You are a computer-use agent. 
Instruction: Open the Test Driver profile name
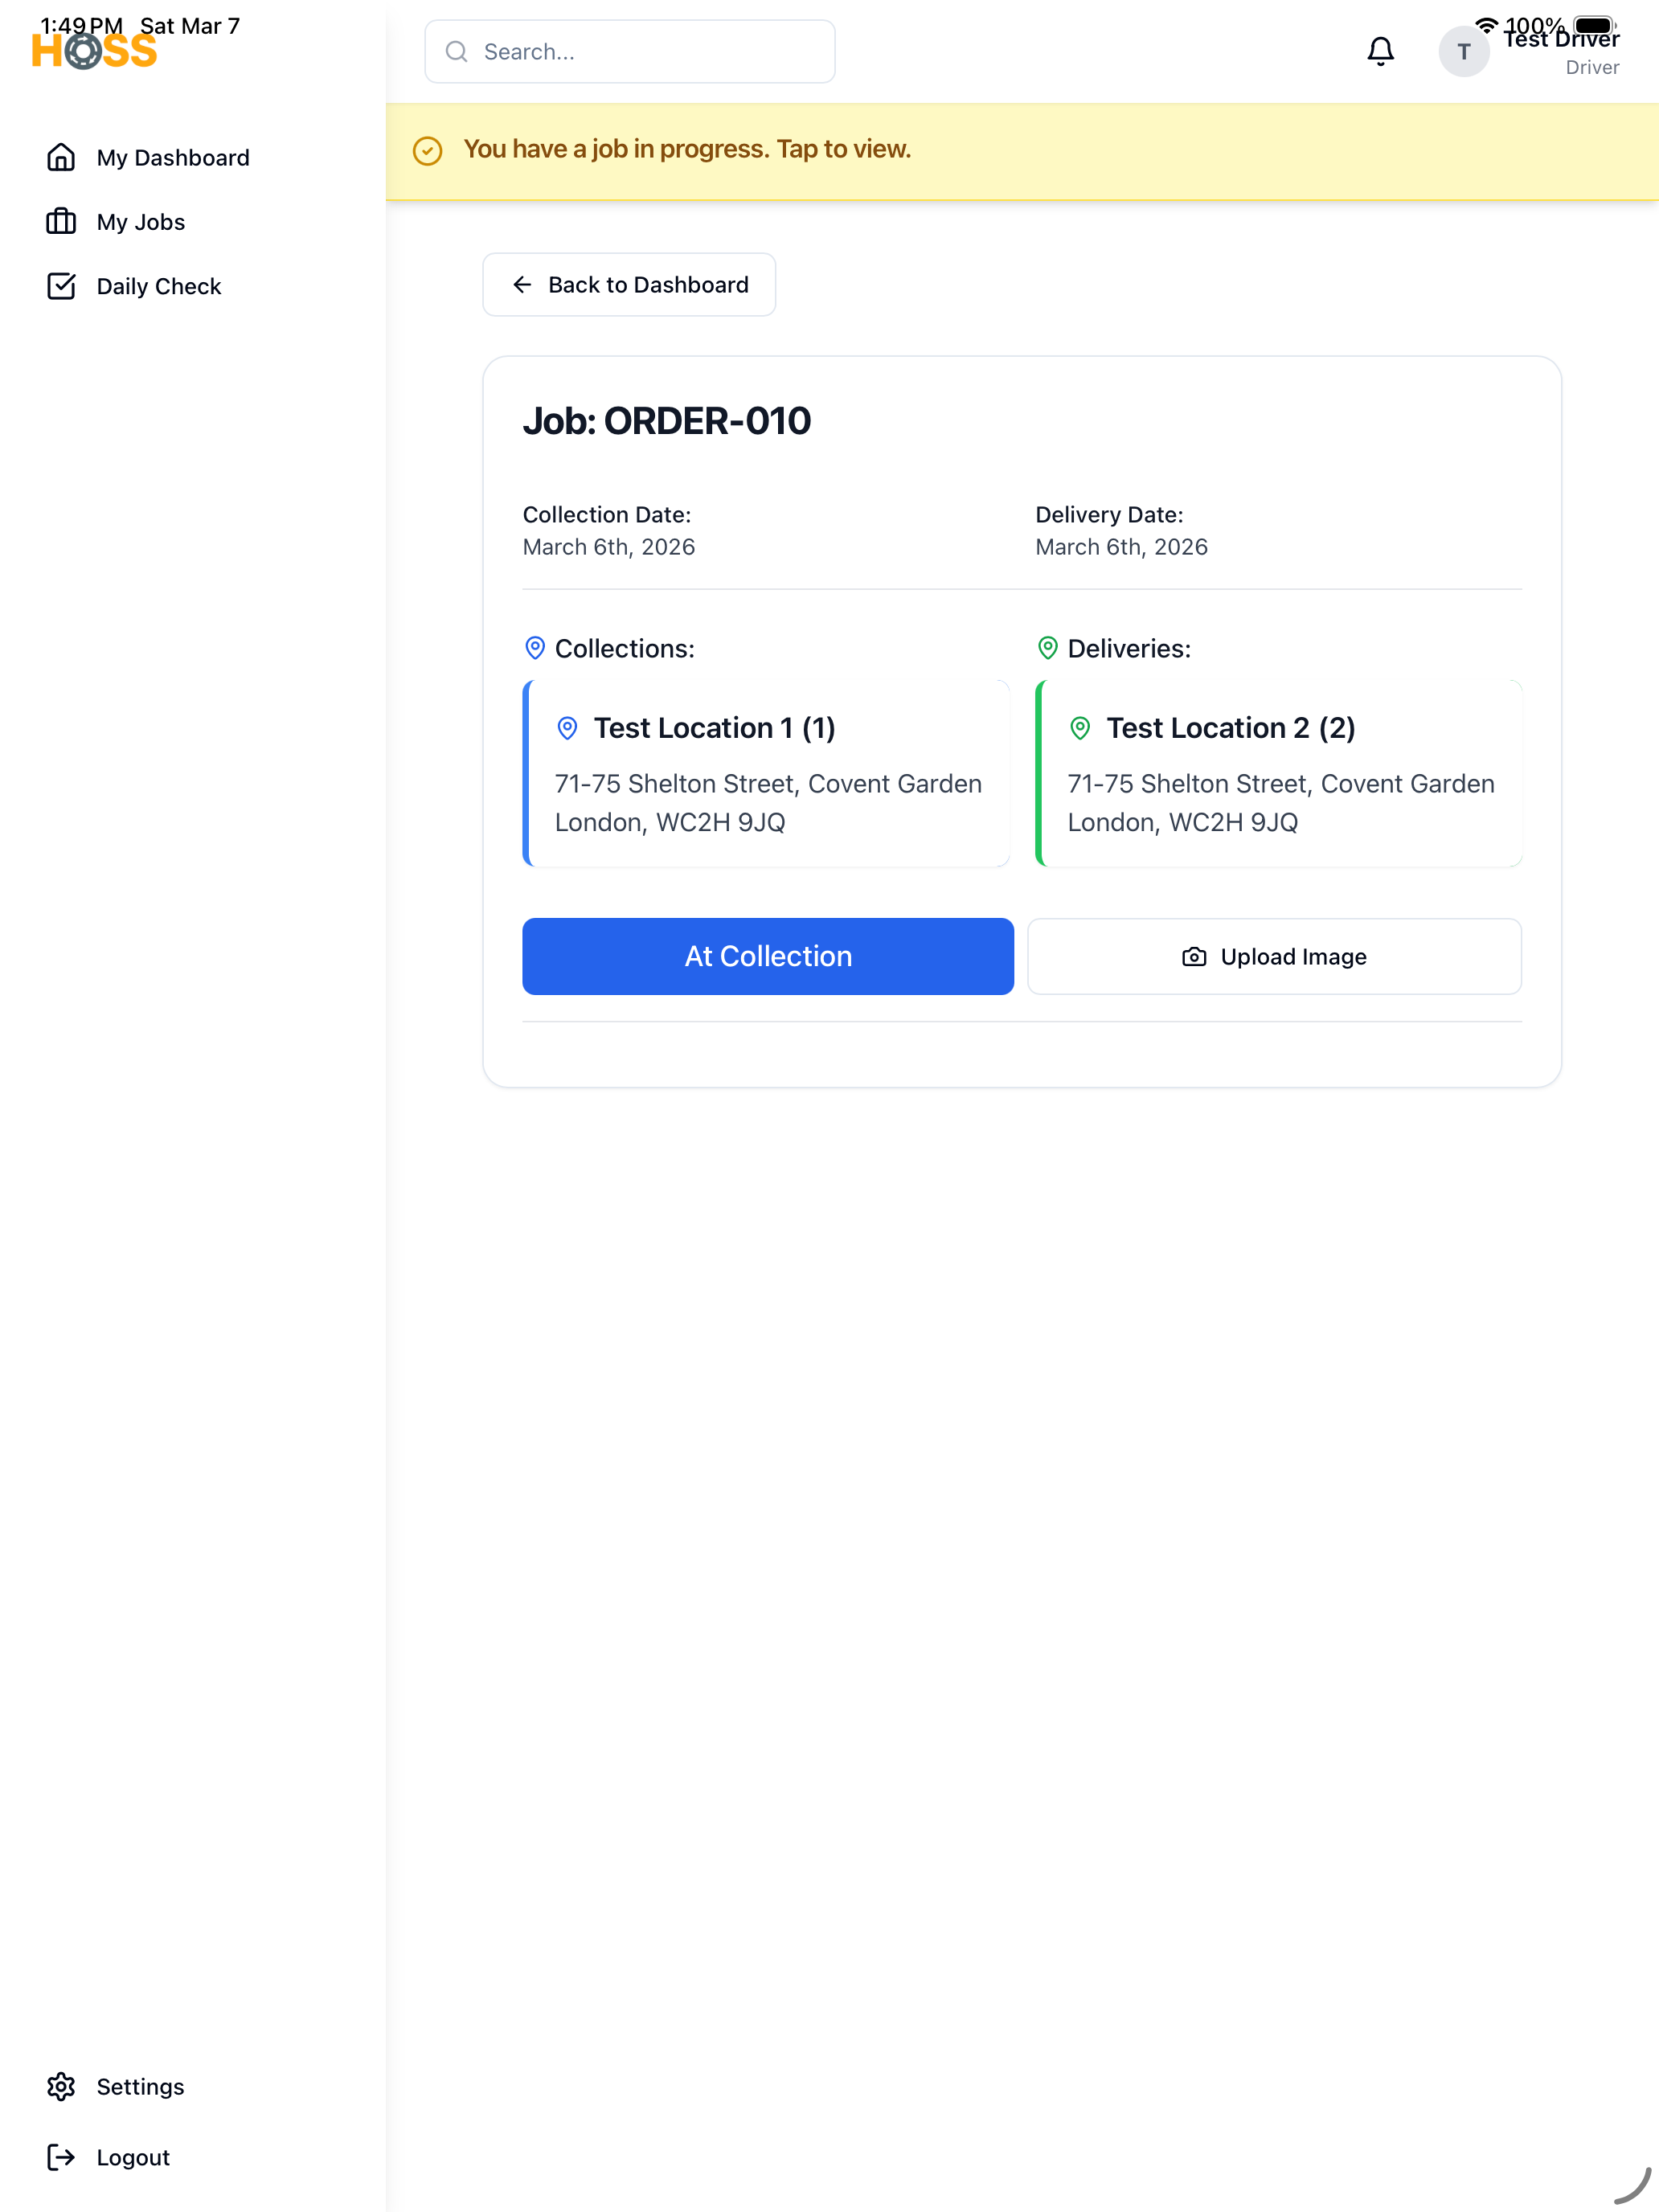(x=1561, y=39)
